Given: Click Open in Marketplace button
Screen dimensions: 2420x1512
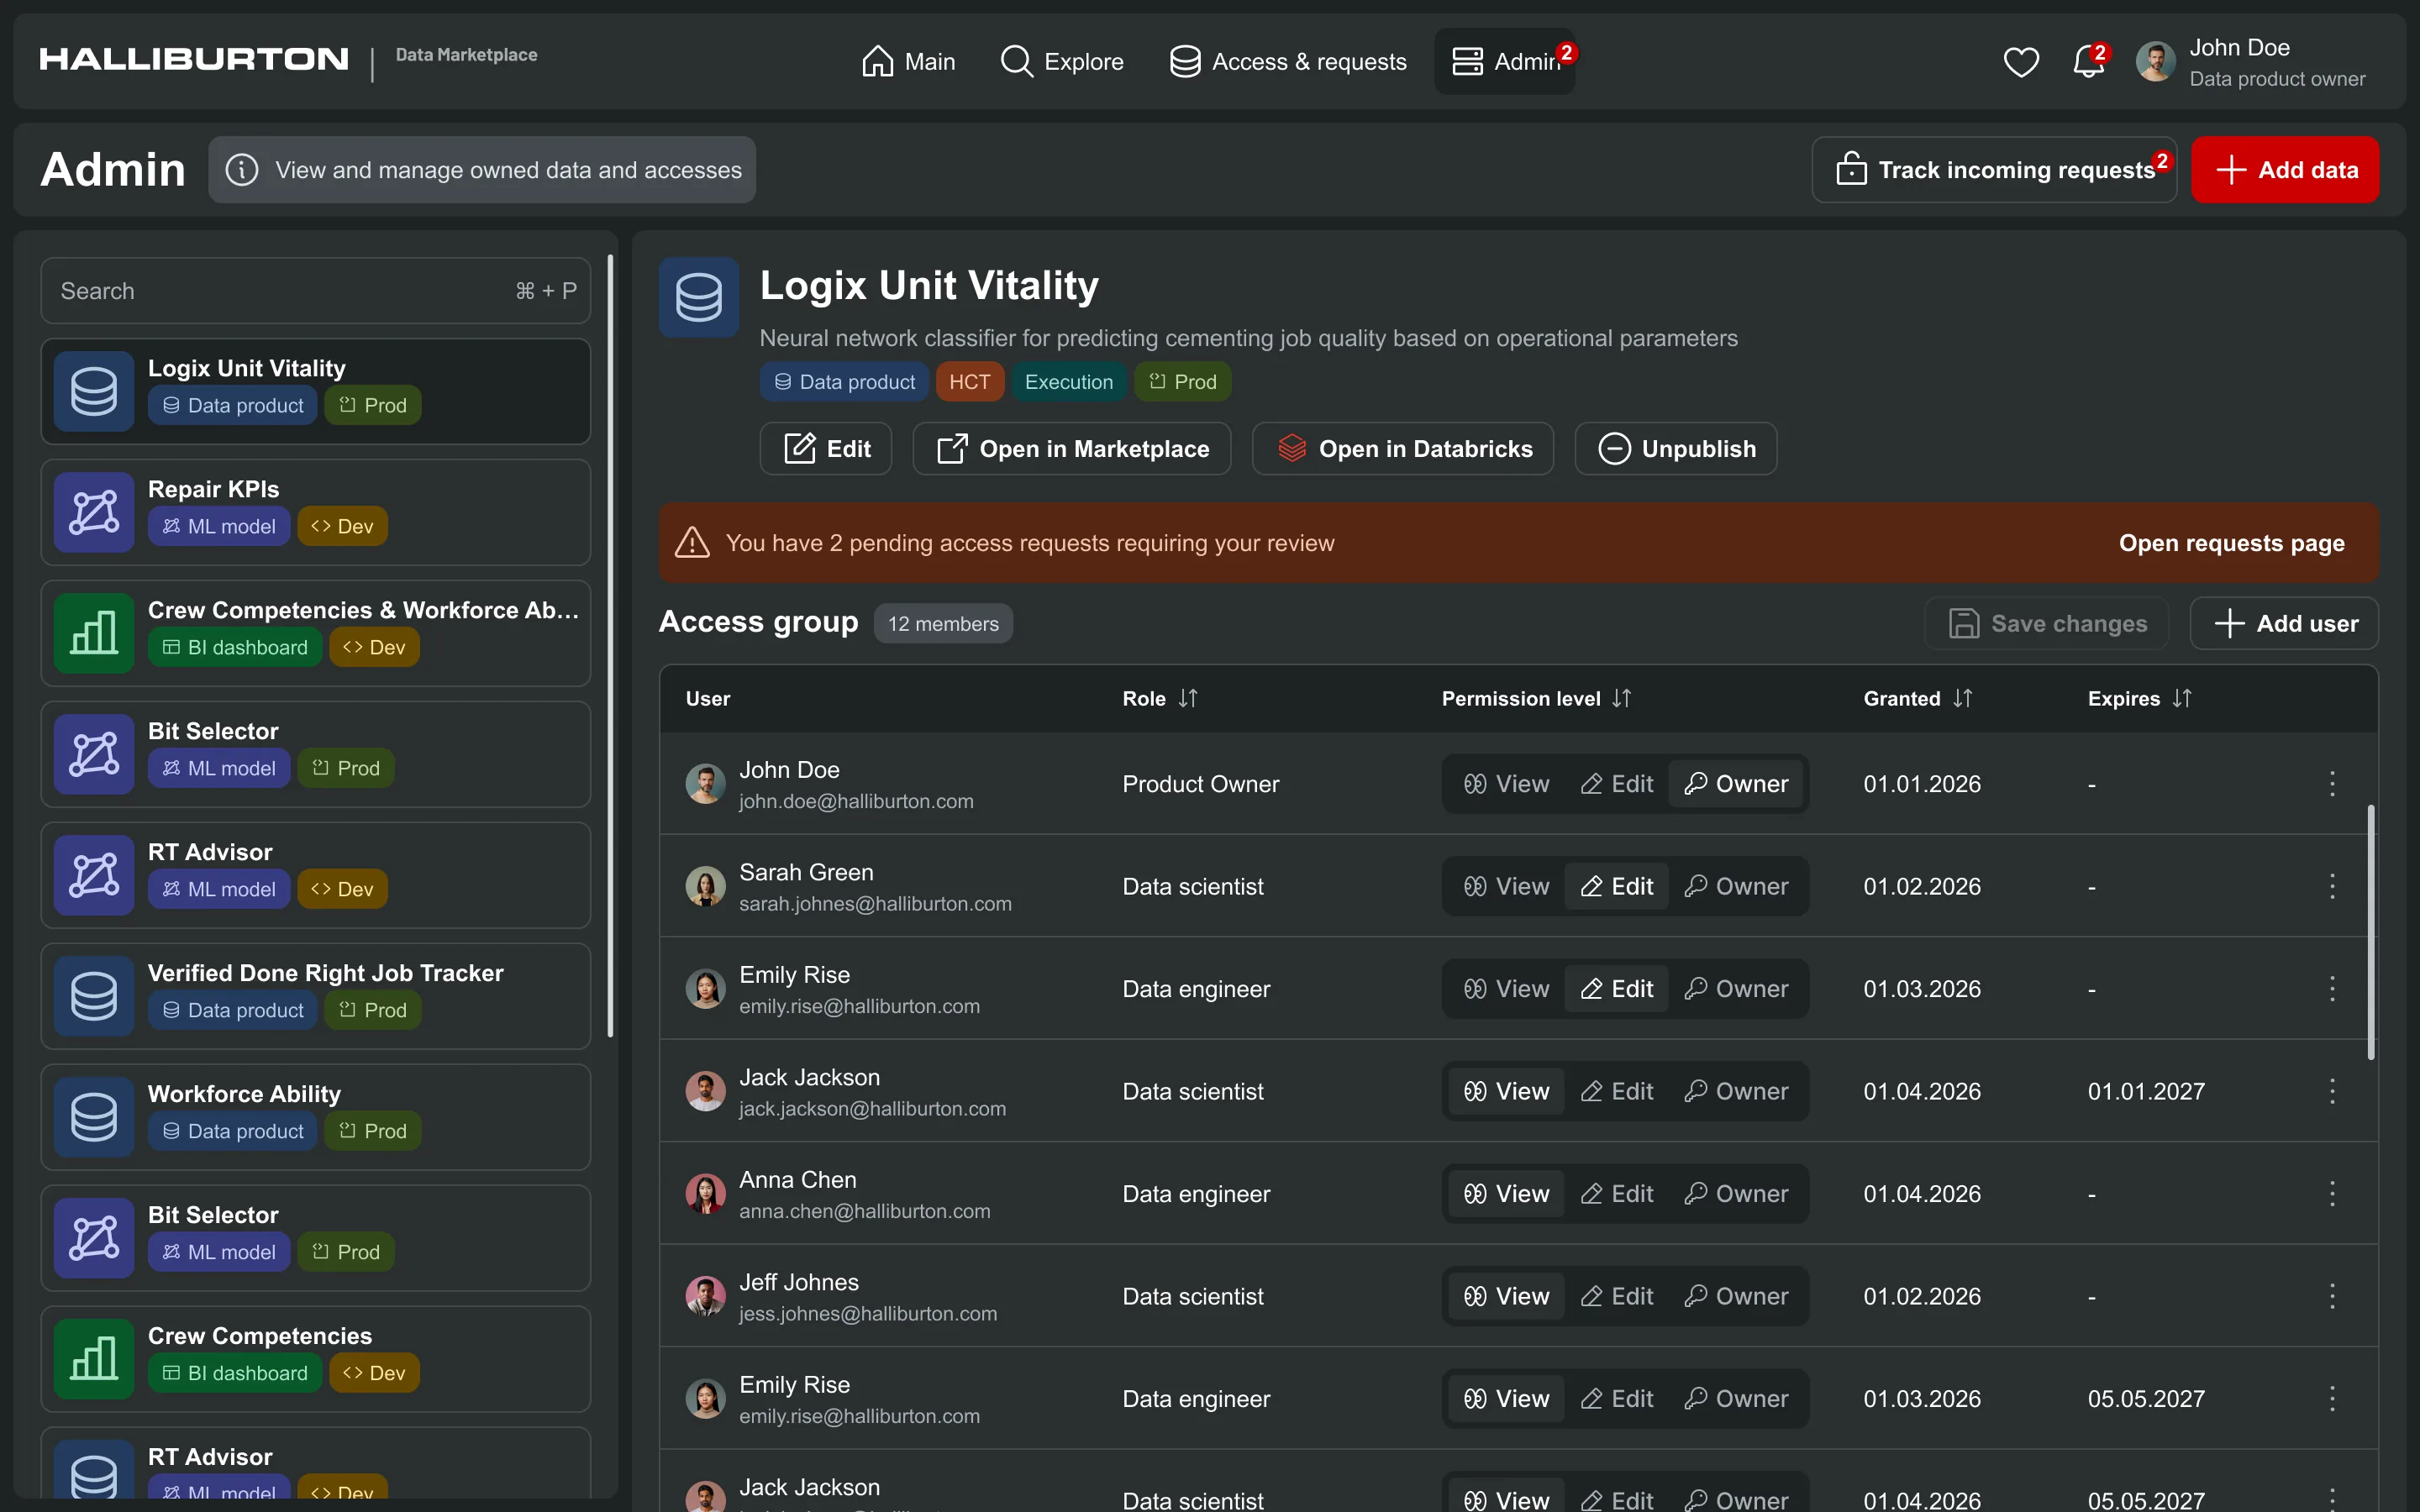Looking at the screenshot, I should click(1072, 449).
